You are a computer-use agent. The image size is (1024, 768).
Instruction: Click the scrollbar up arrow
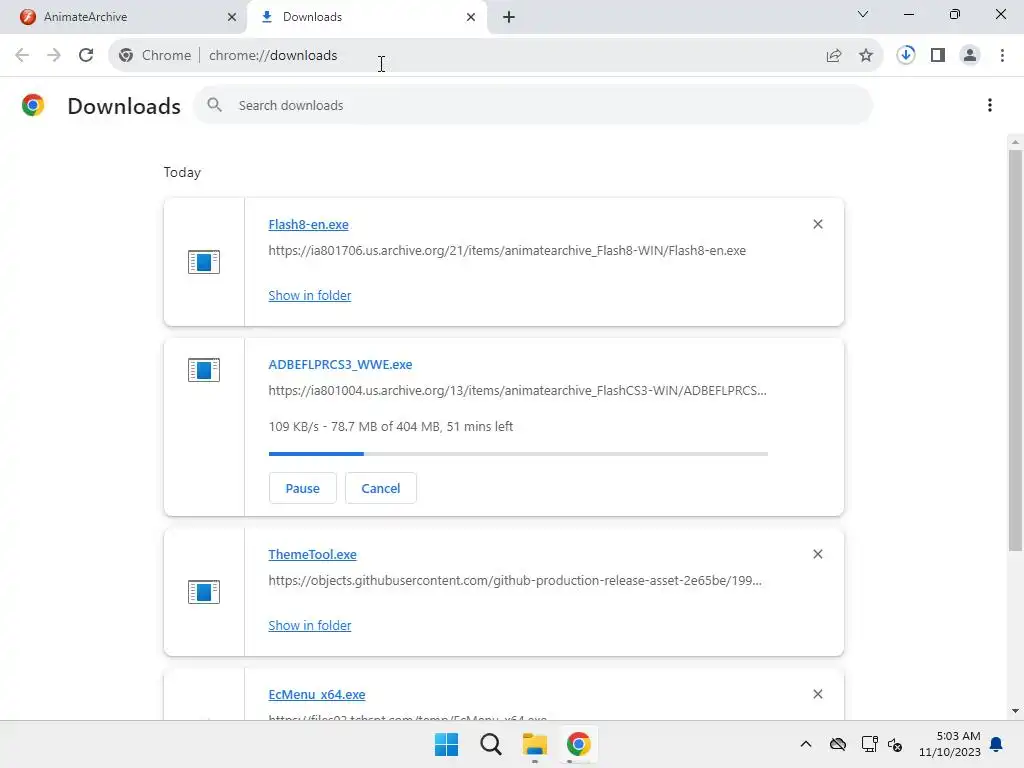1015,142
